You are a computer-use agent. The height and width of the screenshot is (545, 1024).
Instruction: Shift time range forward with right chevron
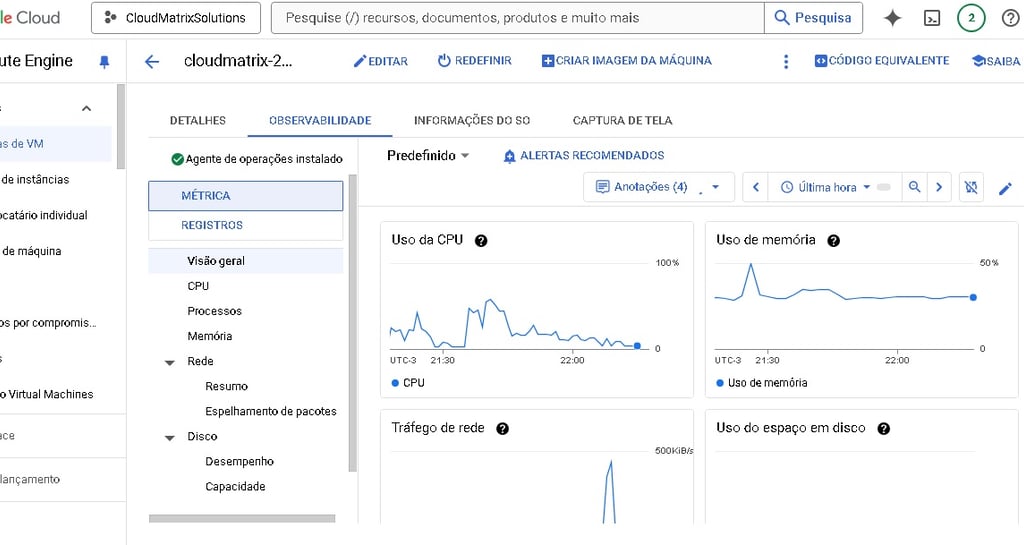(939, 187)
